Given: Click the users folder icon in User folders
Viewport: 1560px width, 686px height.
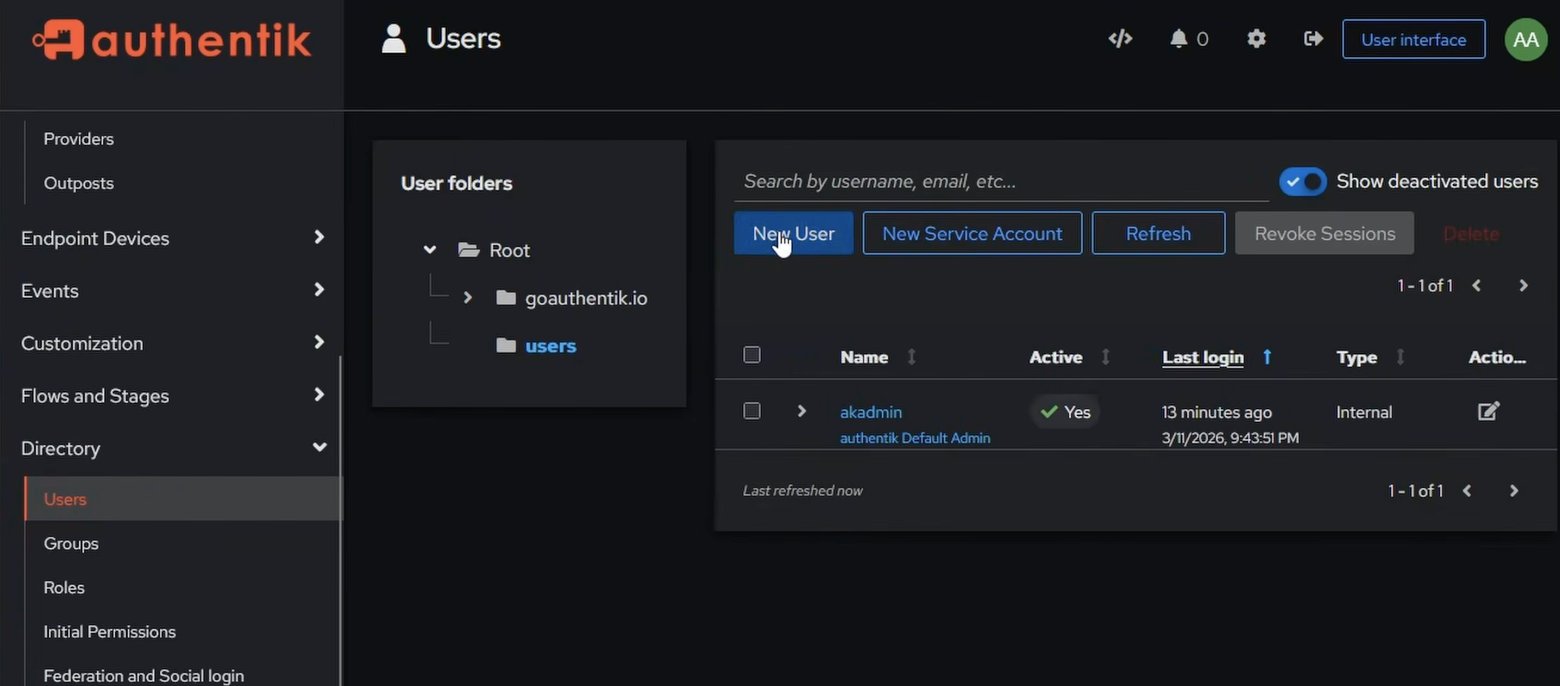Looking at the screenshot, I should [x=505, y=345].
